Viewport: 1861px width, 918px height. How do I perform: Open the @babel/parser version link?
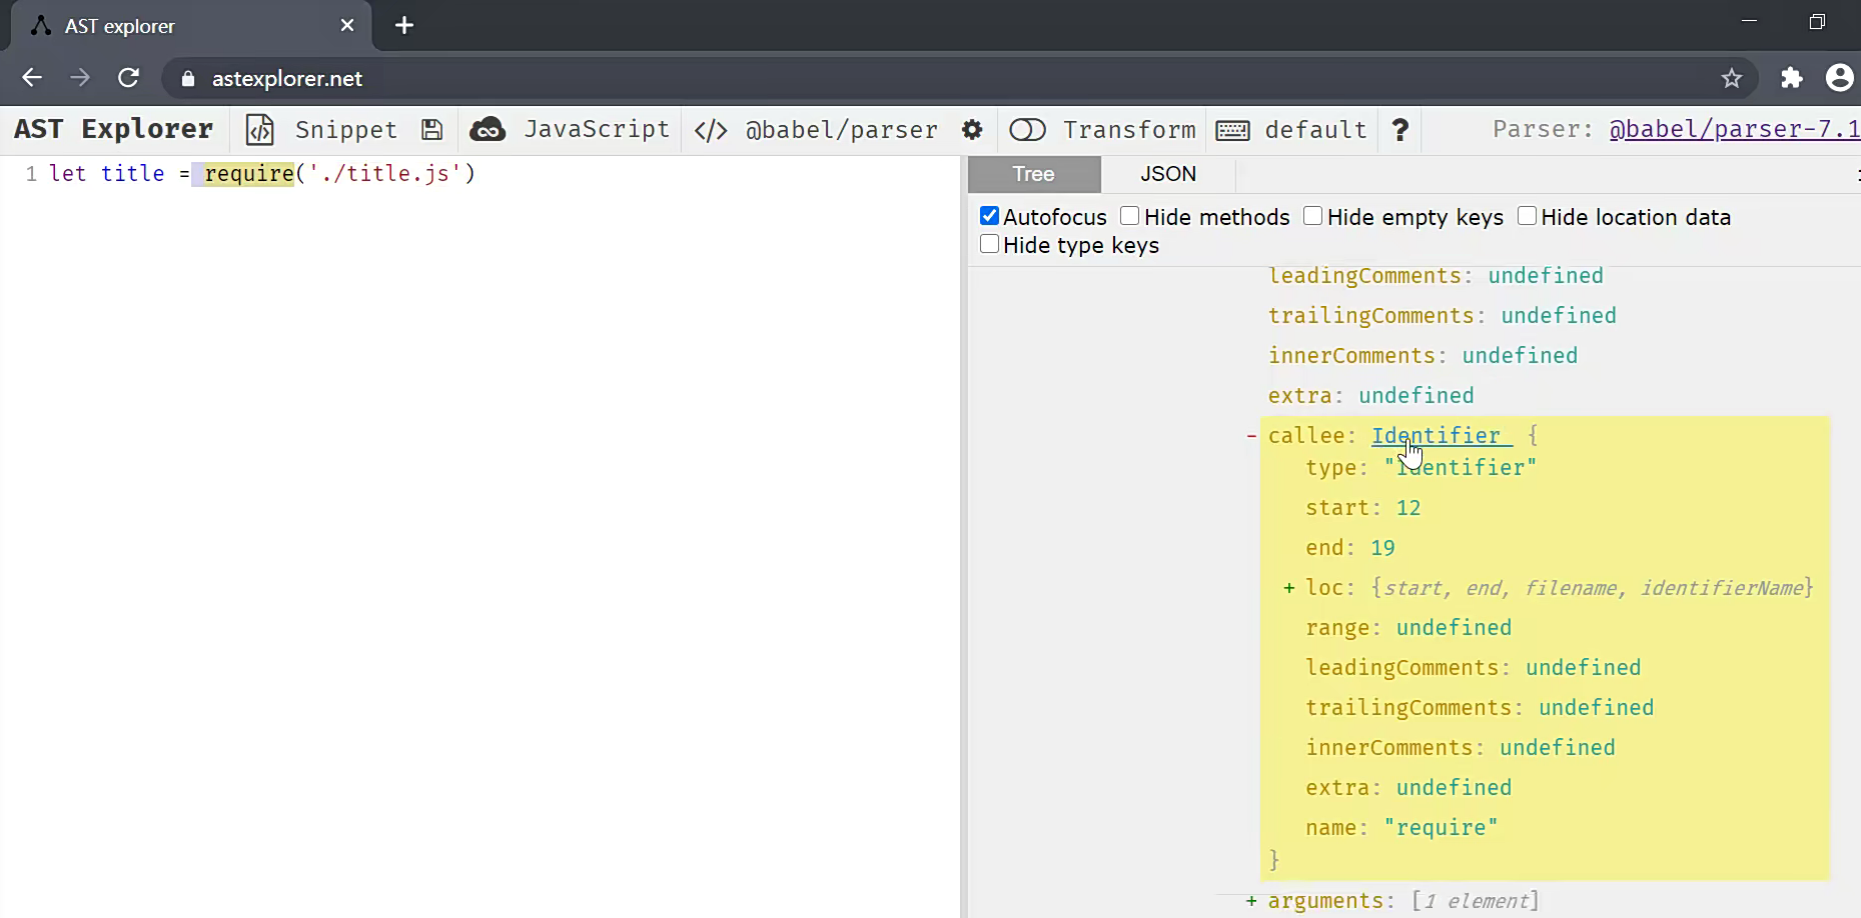[1733, 129]
